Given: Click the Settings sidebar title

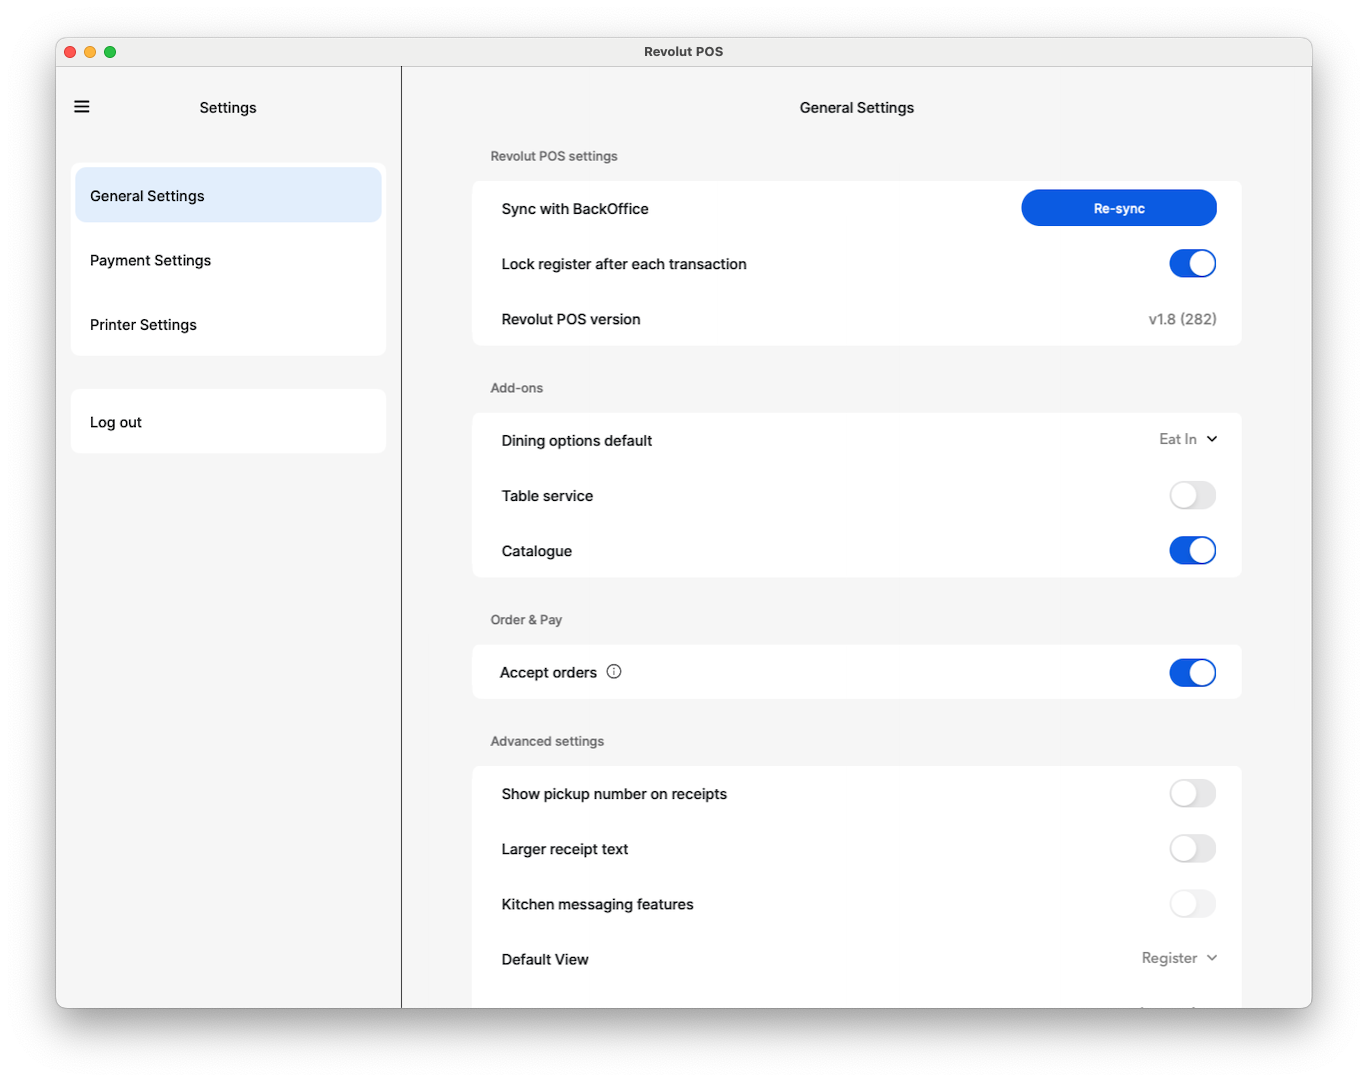Looking at the screenshot, I should (228, 107).
